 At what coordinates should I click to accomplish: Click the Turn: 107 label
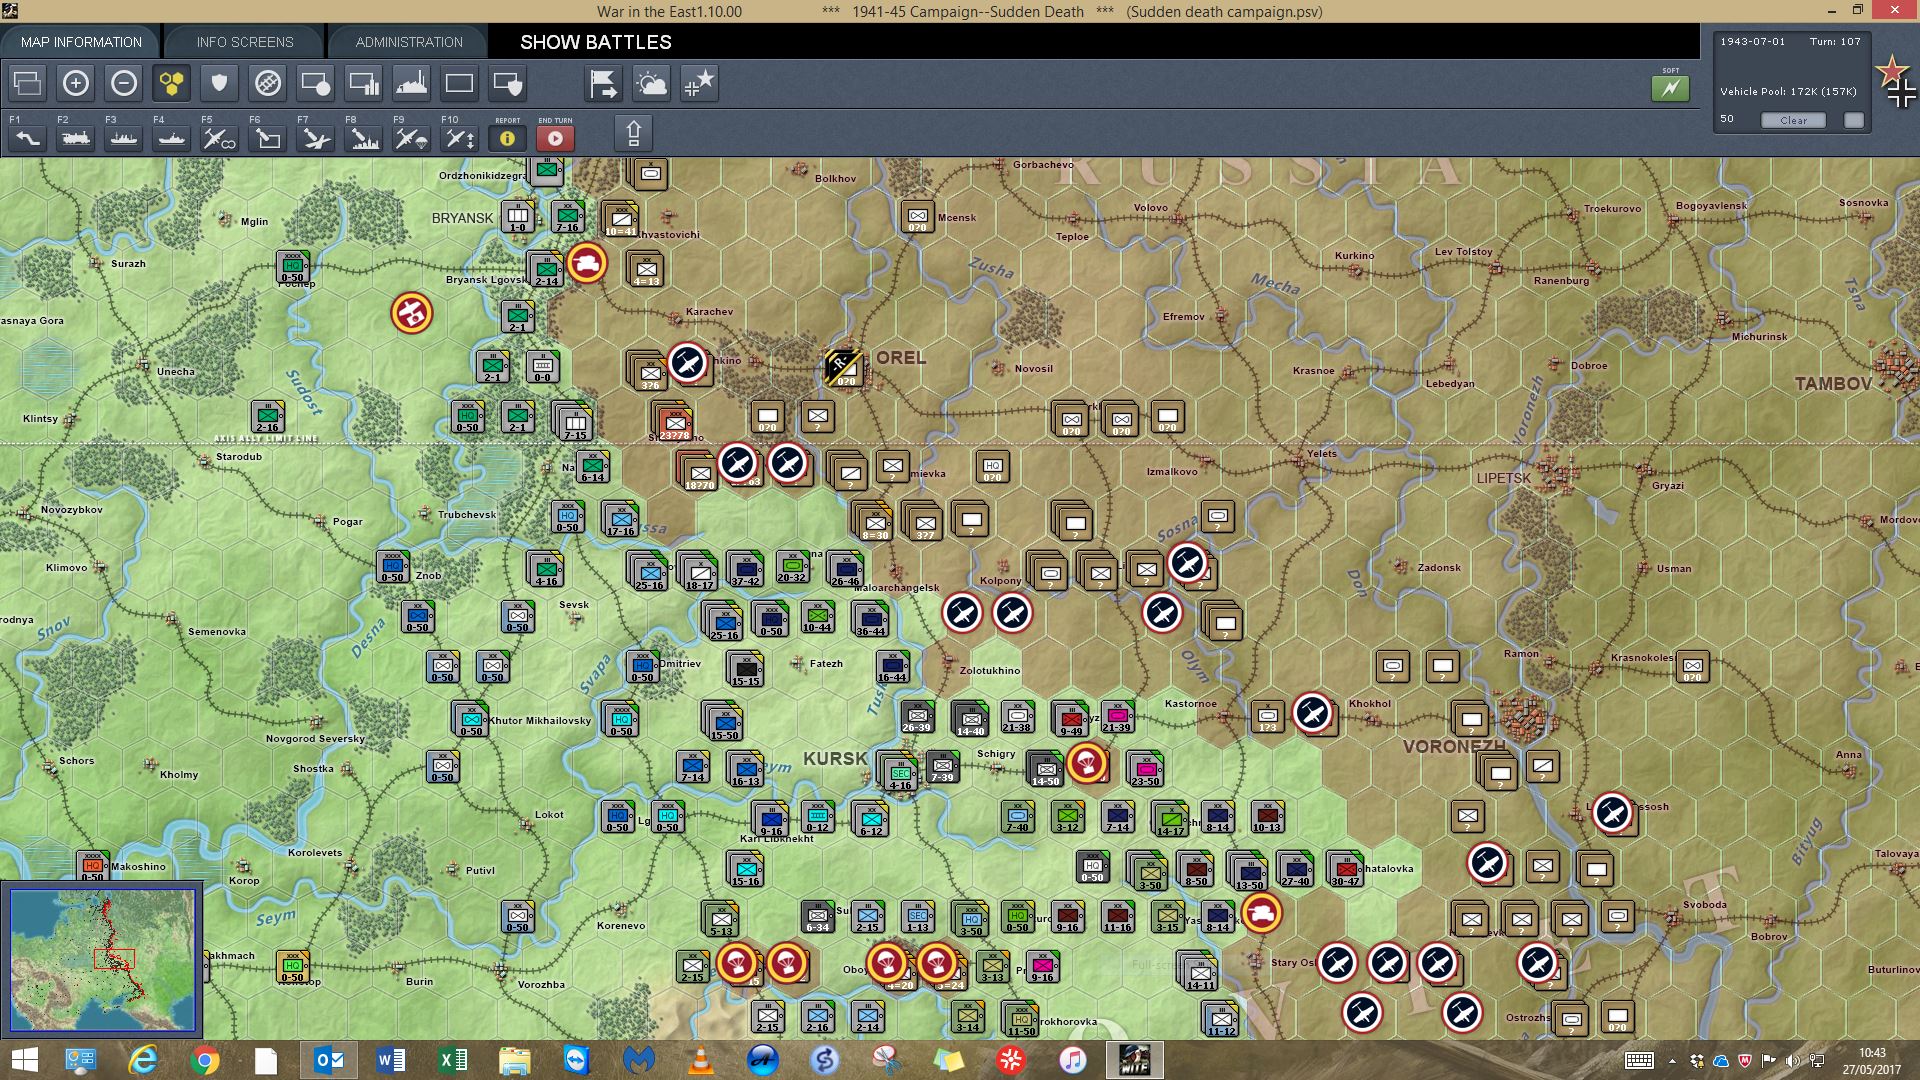[x=1835, y=42]
